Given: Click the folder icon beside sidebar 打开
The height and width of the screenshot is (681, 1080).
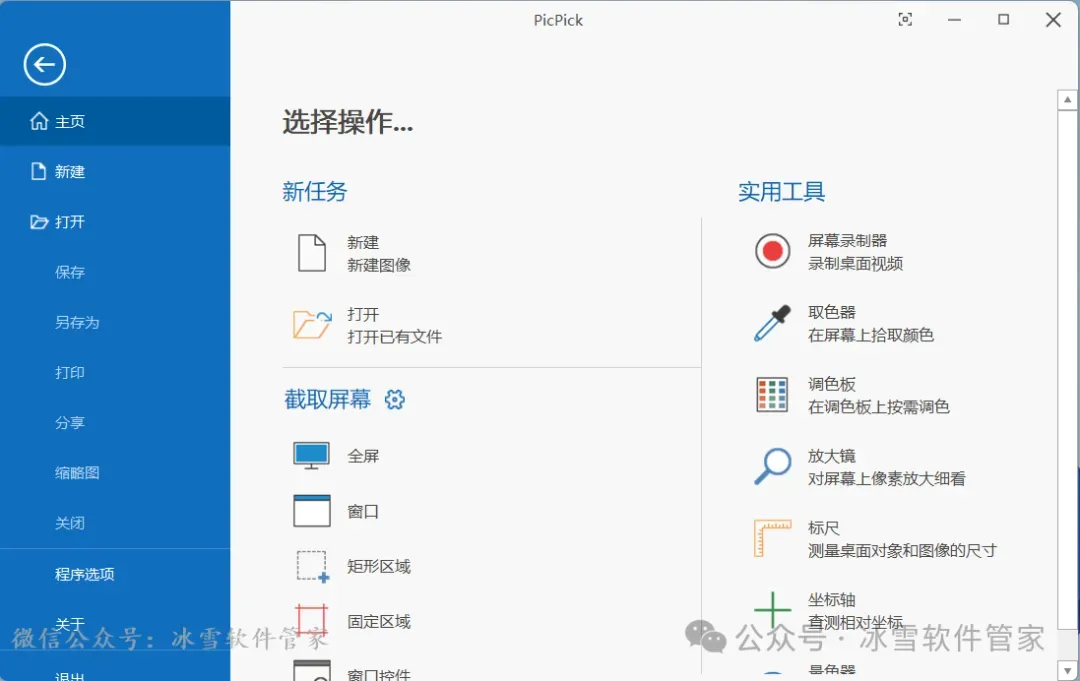Looking at the screenshot, I should 39,222.
